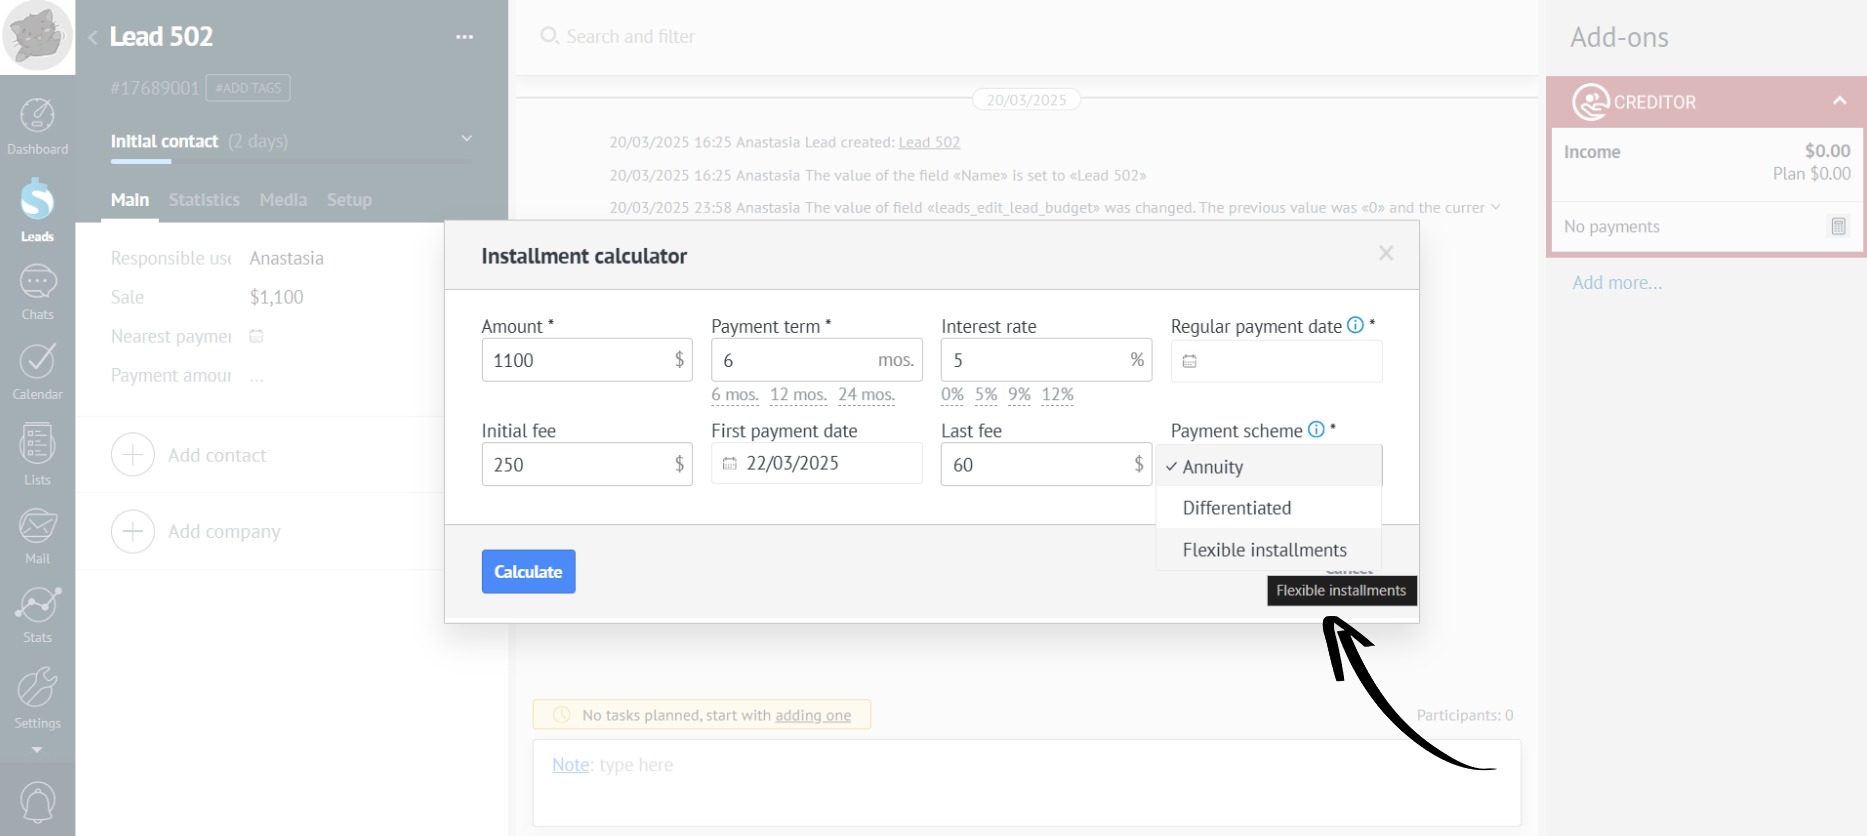Image resolution: width=1867 pixels, height=836 pixels.
Task: Expand the Initial contact stage dropdown
Action: pyautogui.click(x=466, y=139)
